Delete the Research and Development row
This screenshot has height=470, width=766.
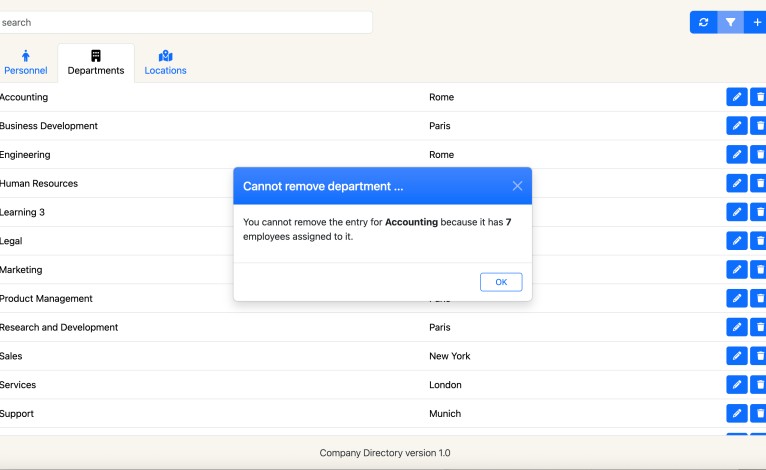pos(759,327)
